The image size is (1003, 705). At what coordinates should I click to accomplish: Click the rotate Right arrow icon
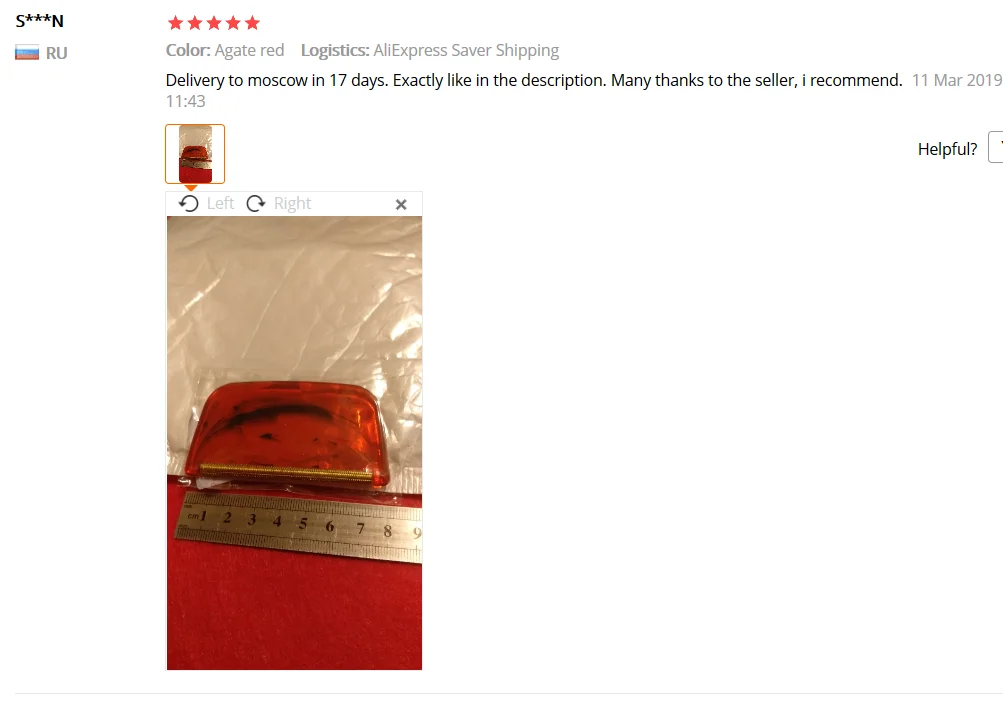(256, 203)
